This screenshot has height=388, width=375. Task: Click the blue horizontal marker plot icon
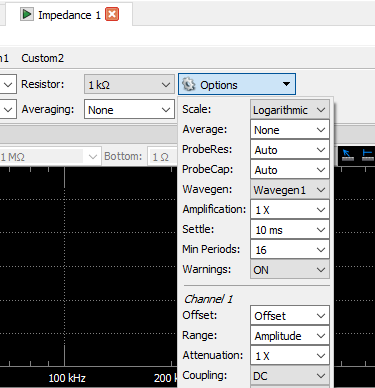point(367,155)
